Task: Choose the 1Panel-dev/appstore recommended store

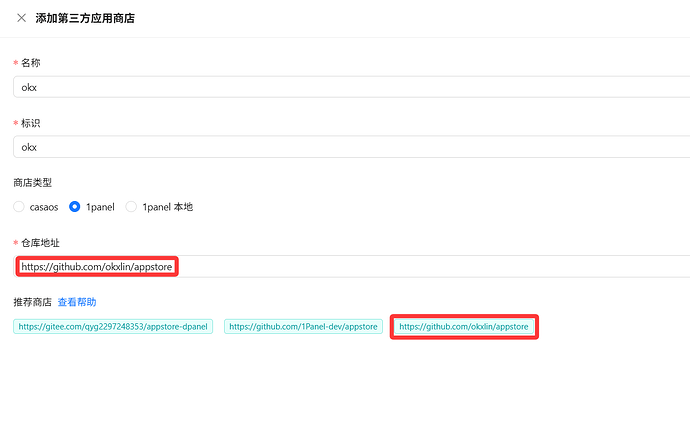Action: pos(303,327)
